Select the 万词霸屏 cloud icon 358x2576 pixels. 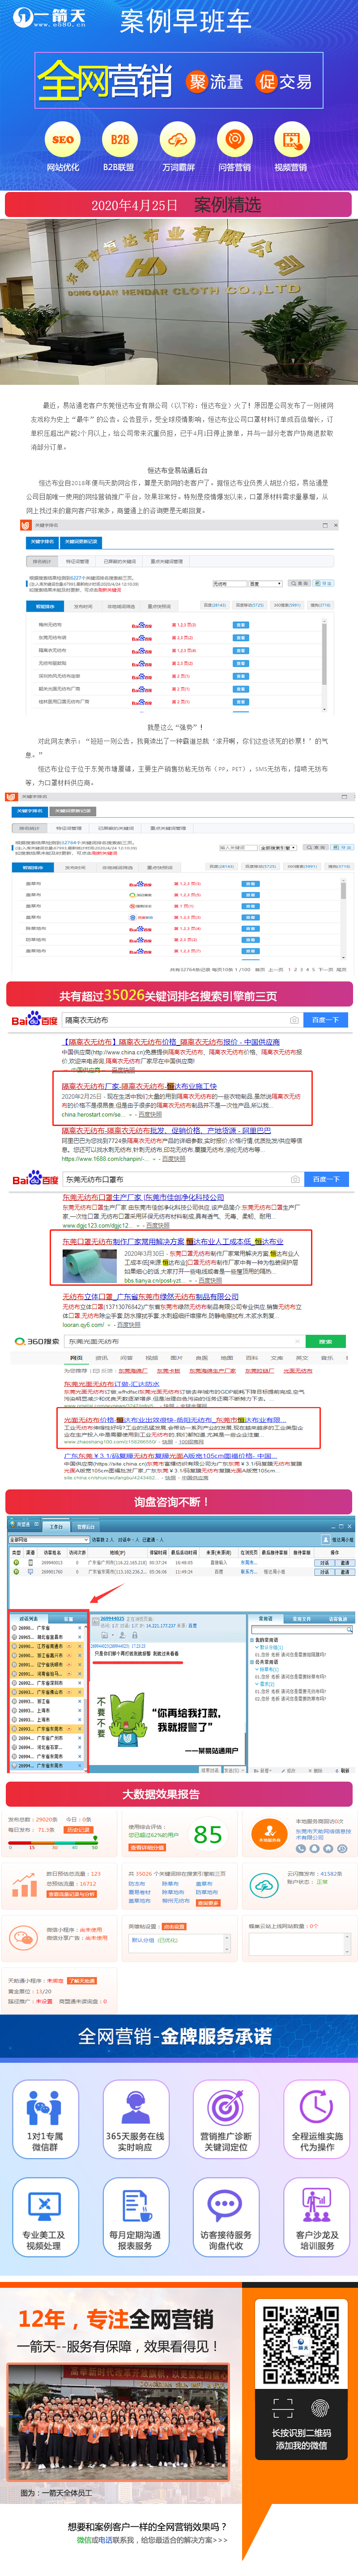pyautogui.click(x=178, y=140)
